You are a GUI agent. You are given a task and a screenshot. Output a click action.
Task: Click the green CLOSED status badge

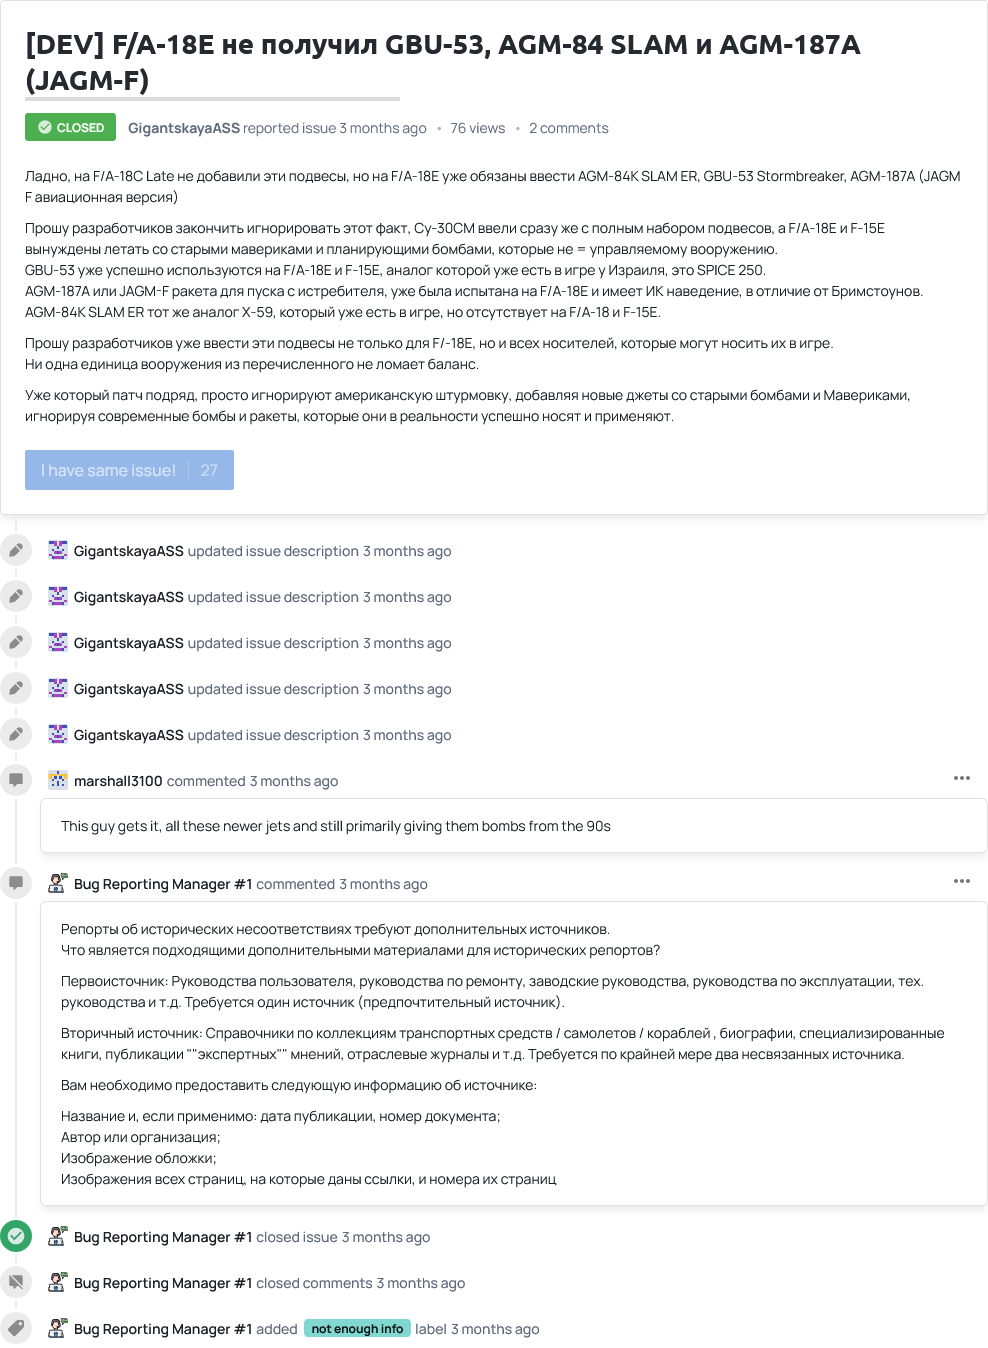pos(71,128)
